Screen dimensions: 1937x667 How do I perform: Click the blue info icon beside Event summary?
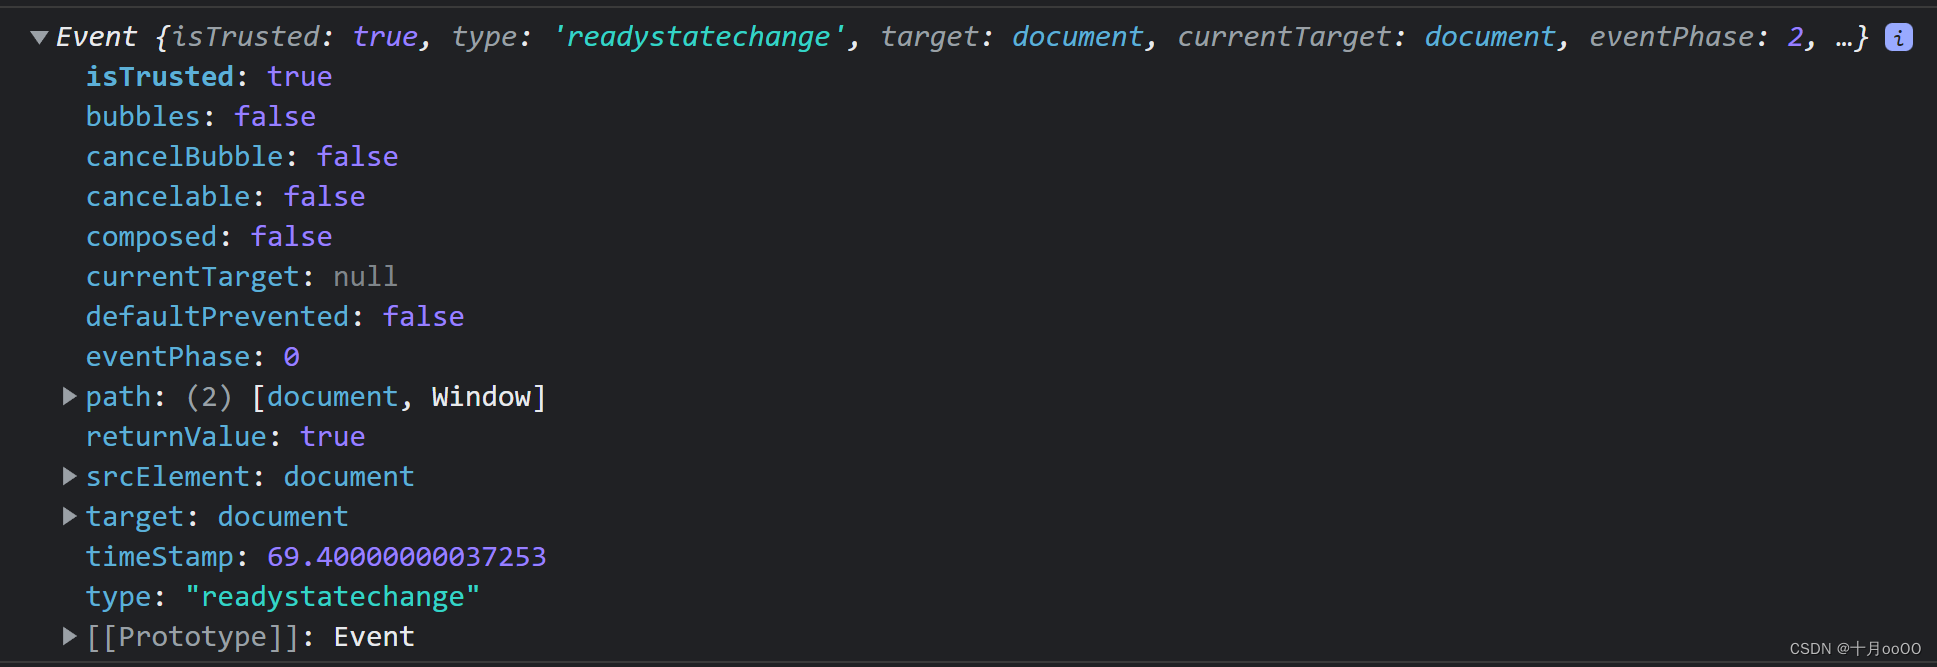[x=1898, y=37]
